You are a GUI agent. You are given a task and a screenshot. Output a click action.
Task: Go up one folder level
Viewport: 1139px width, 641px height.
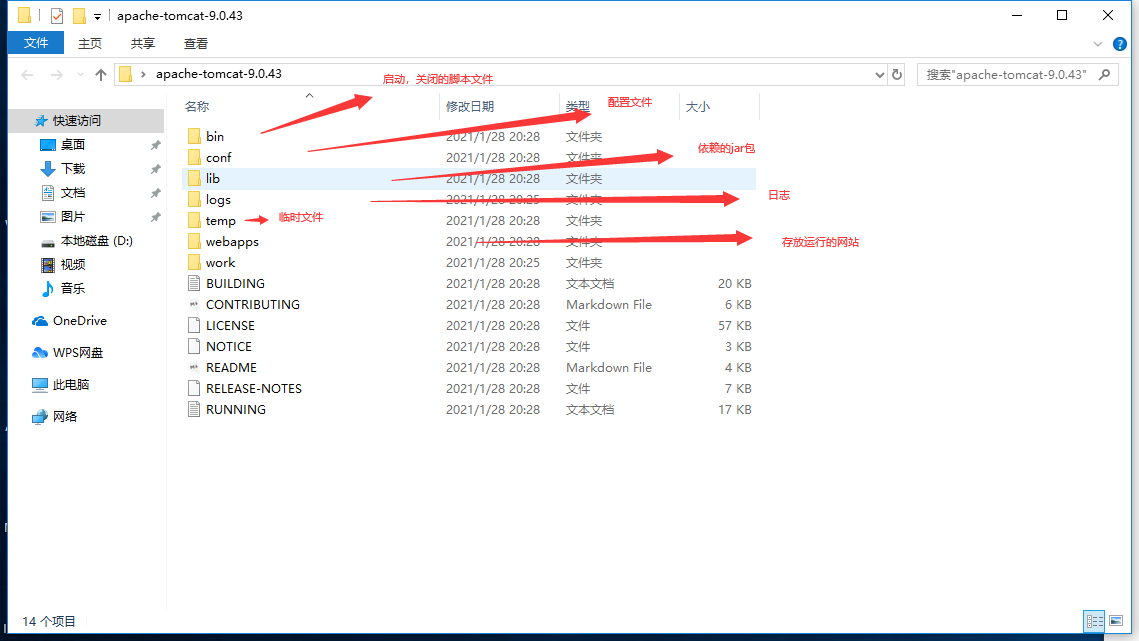tap(101, 74)
